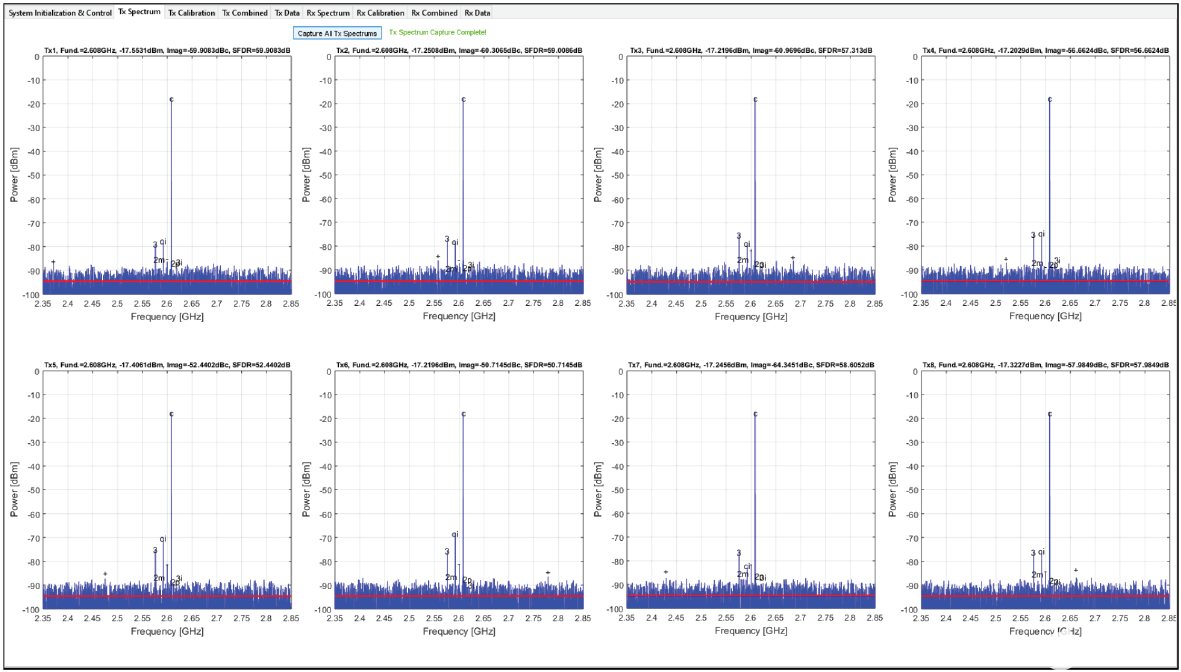Click the Tx3 plot title with SFDR=57.313dB
Viewport: 1181px width, 672px height.
click(751, 50)
